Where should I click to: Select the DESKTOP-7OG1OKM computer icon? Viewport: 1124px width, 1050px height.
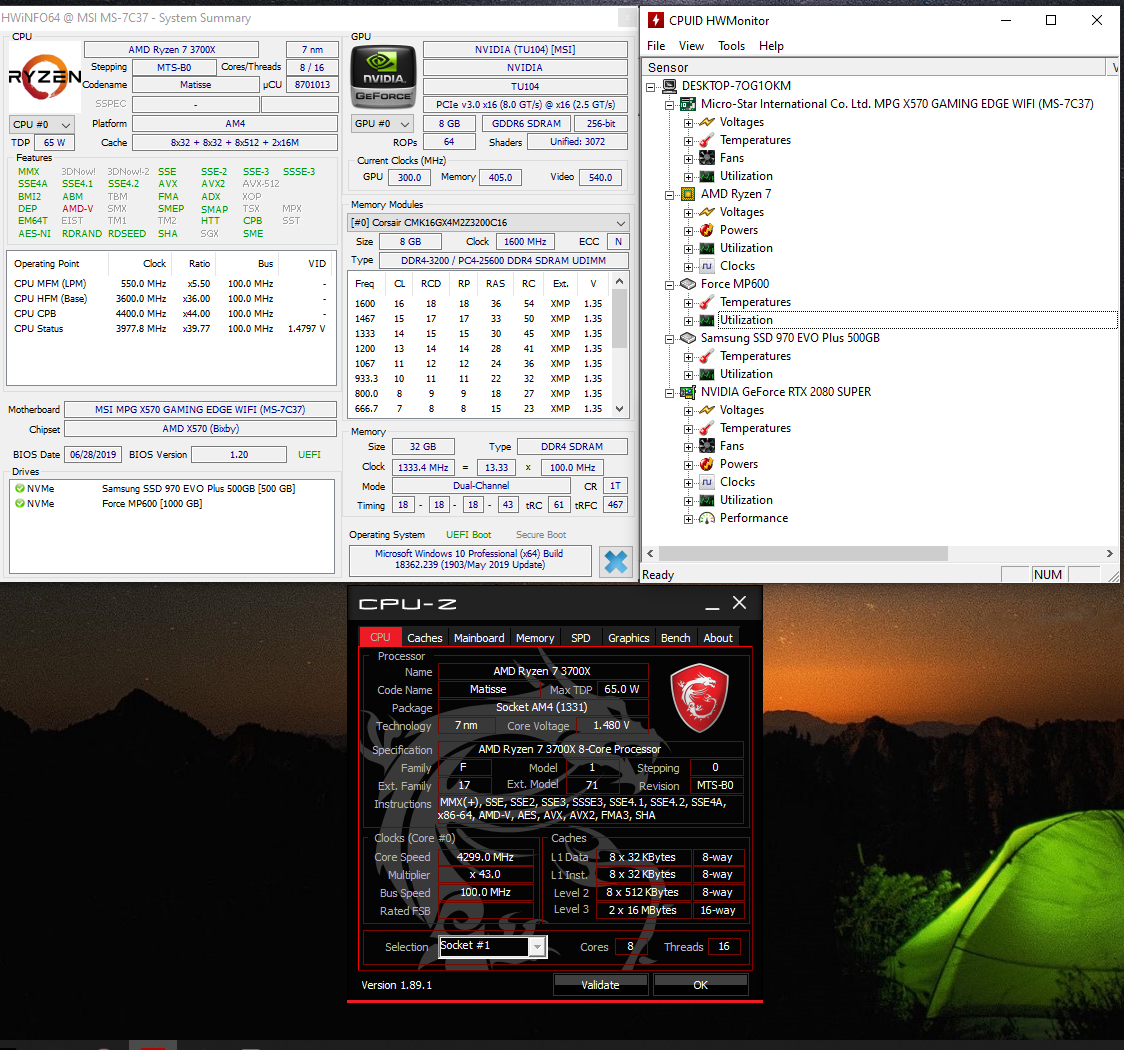coord(670,86)
